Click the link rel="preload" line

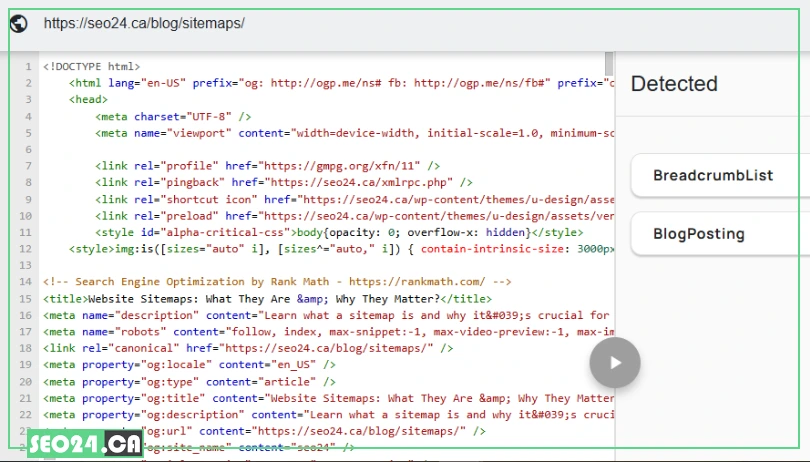[x=354, y=216]
